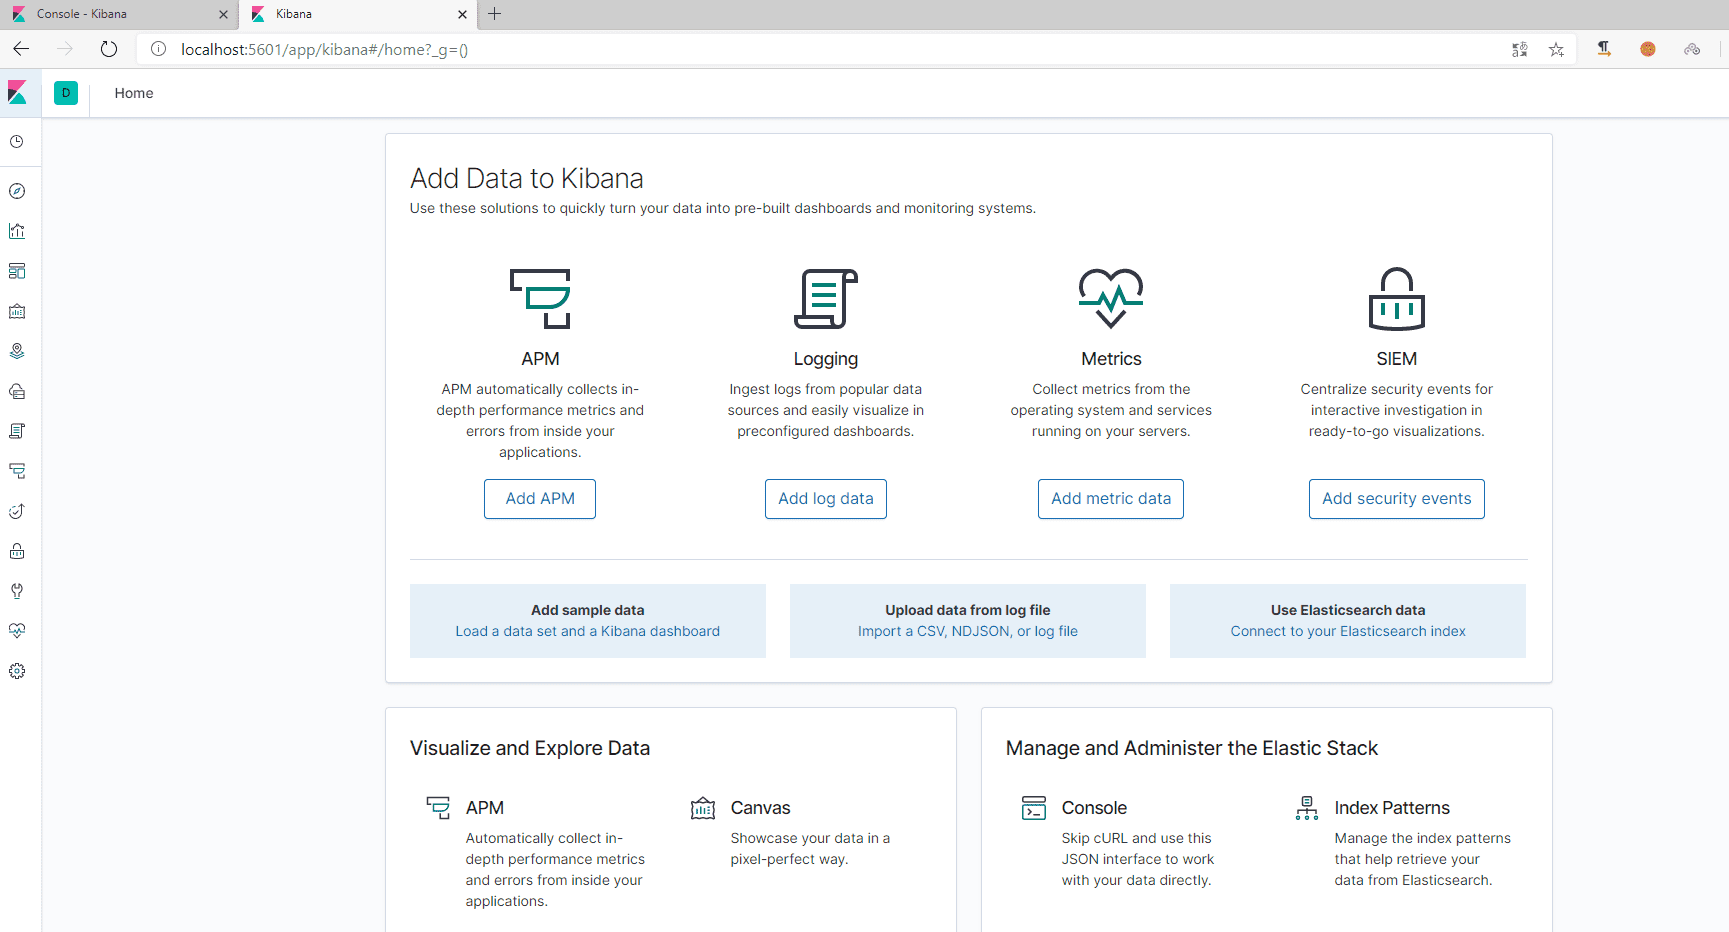Click 'Connect to your Elasticsearch index' text
The image size is (1729, 932).
click(x=1348, y=631)
